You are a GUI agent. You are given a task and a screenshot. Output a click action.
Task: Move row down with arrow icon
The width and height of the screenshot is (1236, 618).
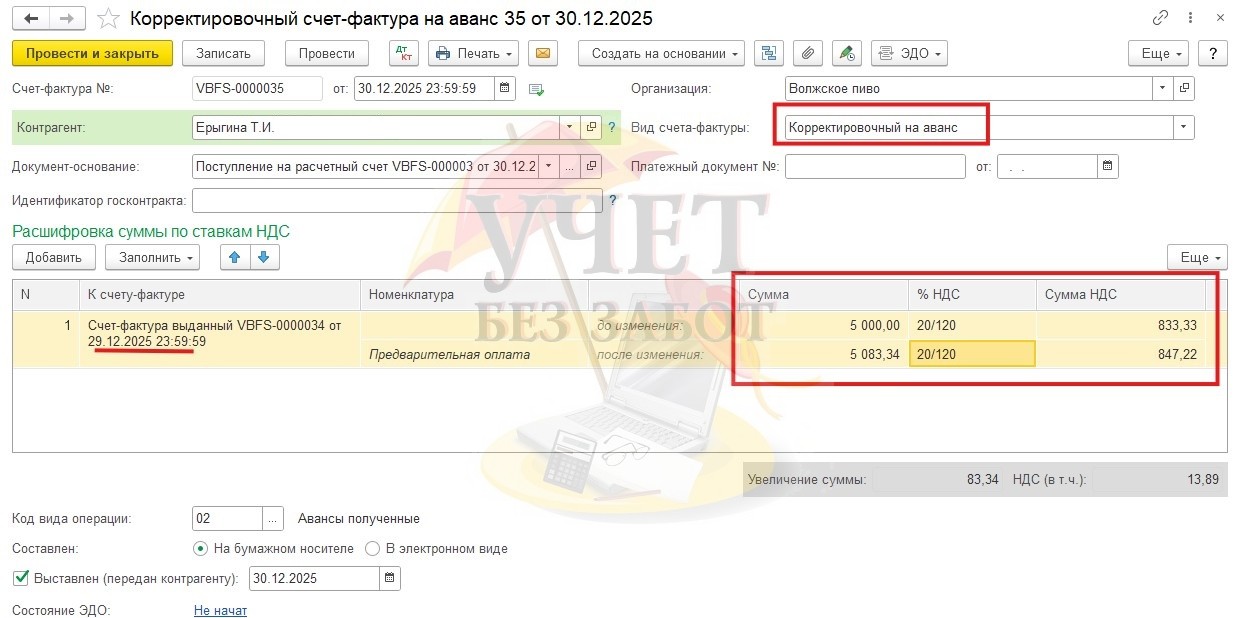pos(264,257)
